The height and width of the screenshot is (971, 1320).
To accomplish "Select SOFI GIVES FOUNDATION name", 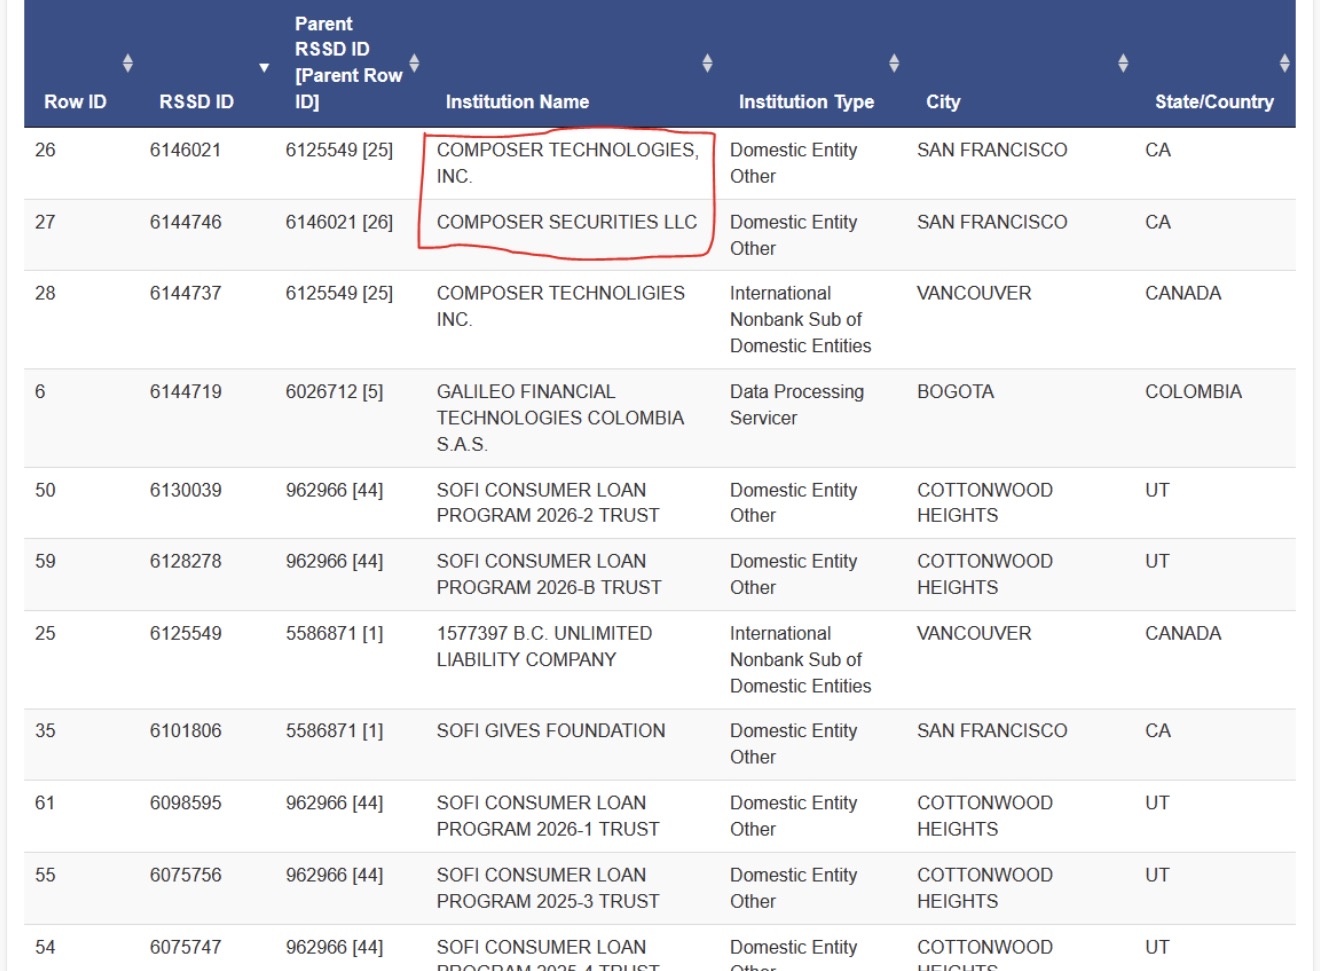I will pyautogui.click(x=551, y=731).
